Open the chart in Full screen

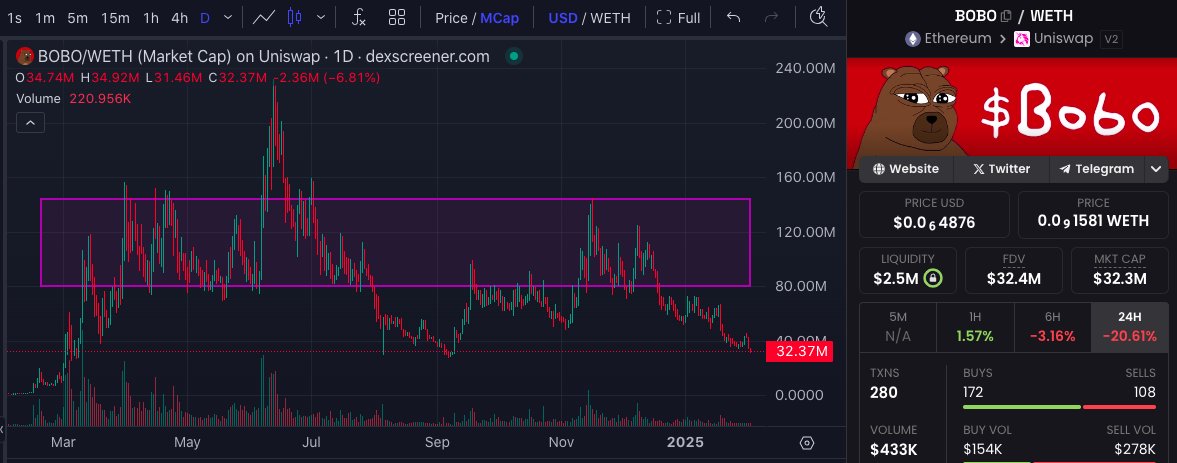point(678,18)
